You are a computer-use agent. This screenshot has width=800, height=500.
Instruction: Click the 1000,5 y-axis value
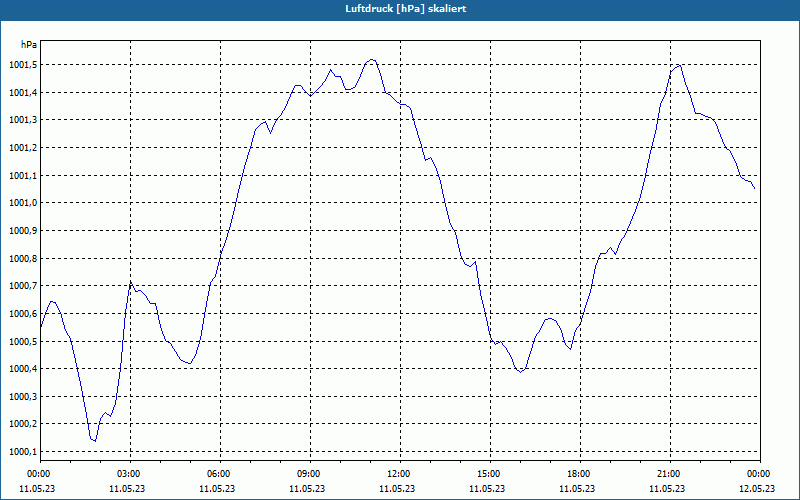pyautogui.click(x=23, y=341)
